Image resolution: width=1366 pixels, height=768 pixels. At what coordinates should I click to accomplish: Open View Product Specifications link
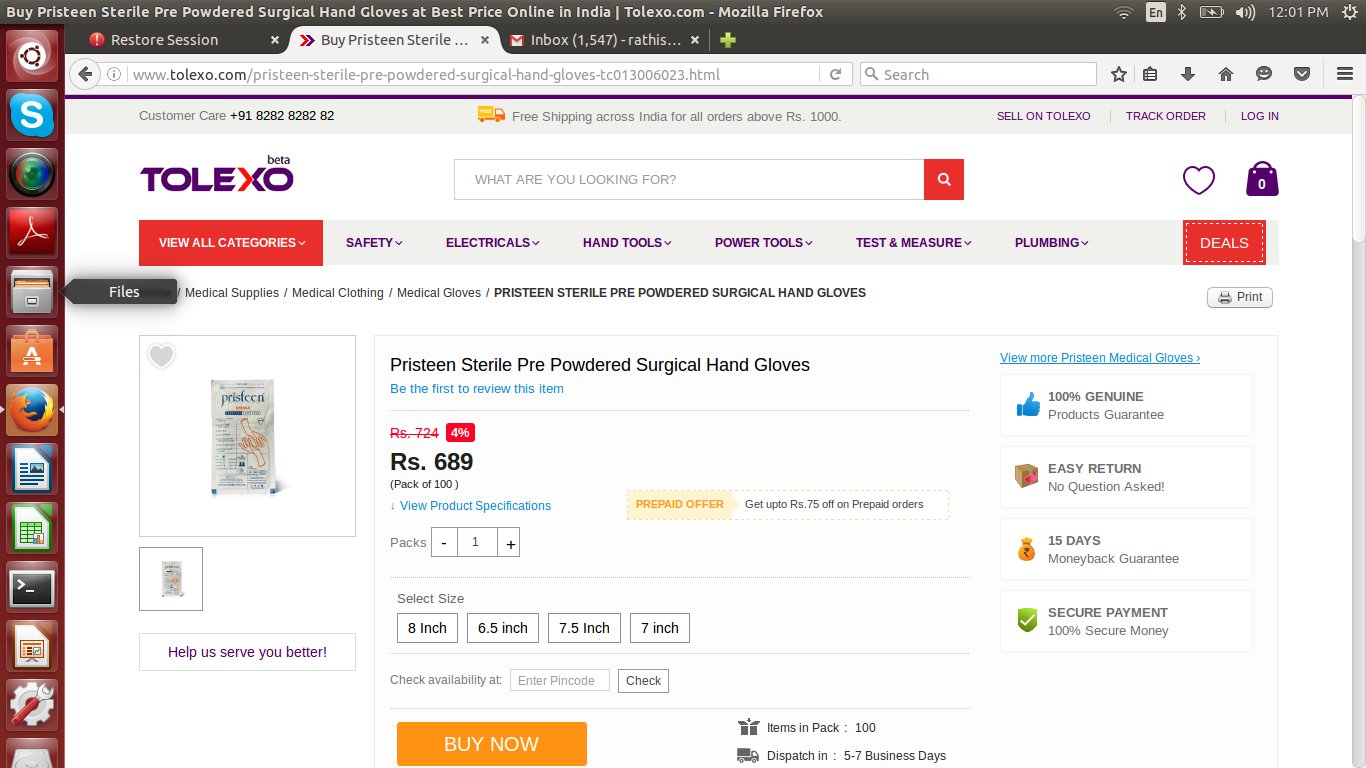coord(475,506)
